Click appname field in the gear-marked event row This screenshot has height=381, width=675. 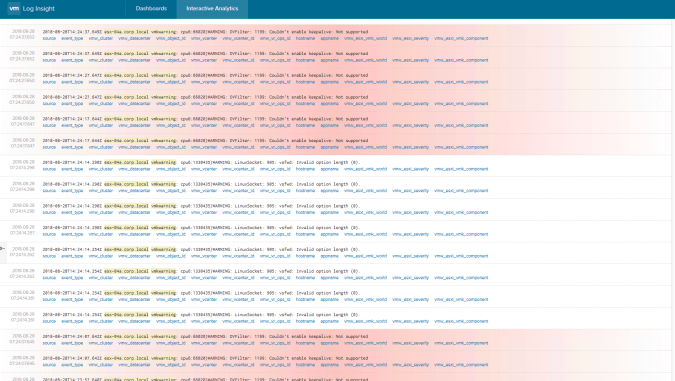330,256
